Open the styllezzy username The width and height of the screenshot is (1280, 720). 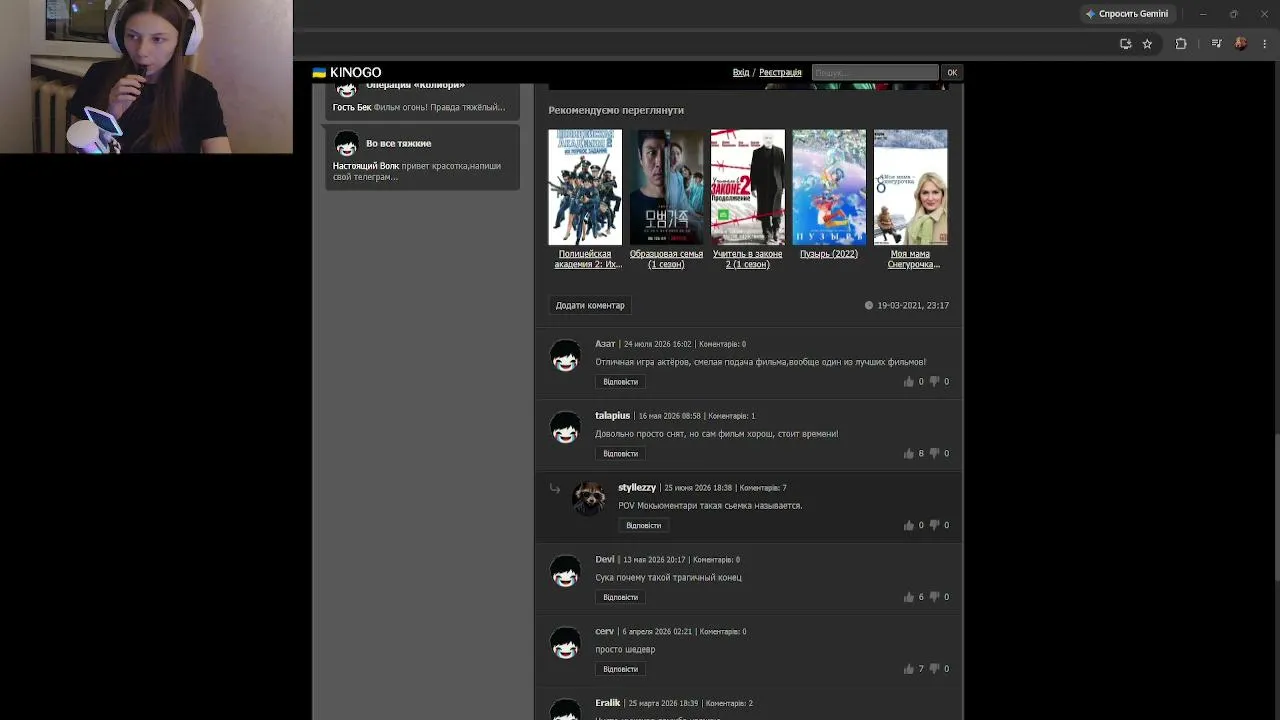[x=637, y=488]
